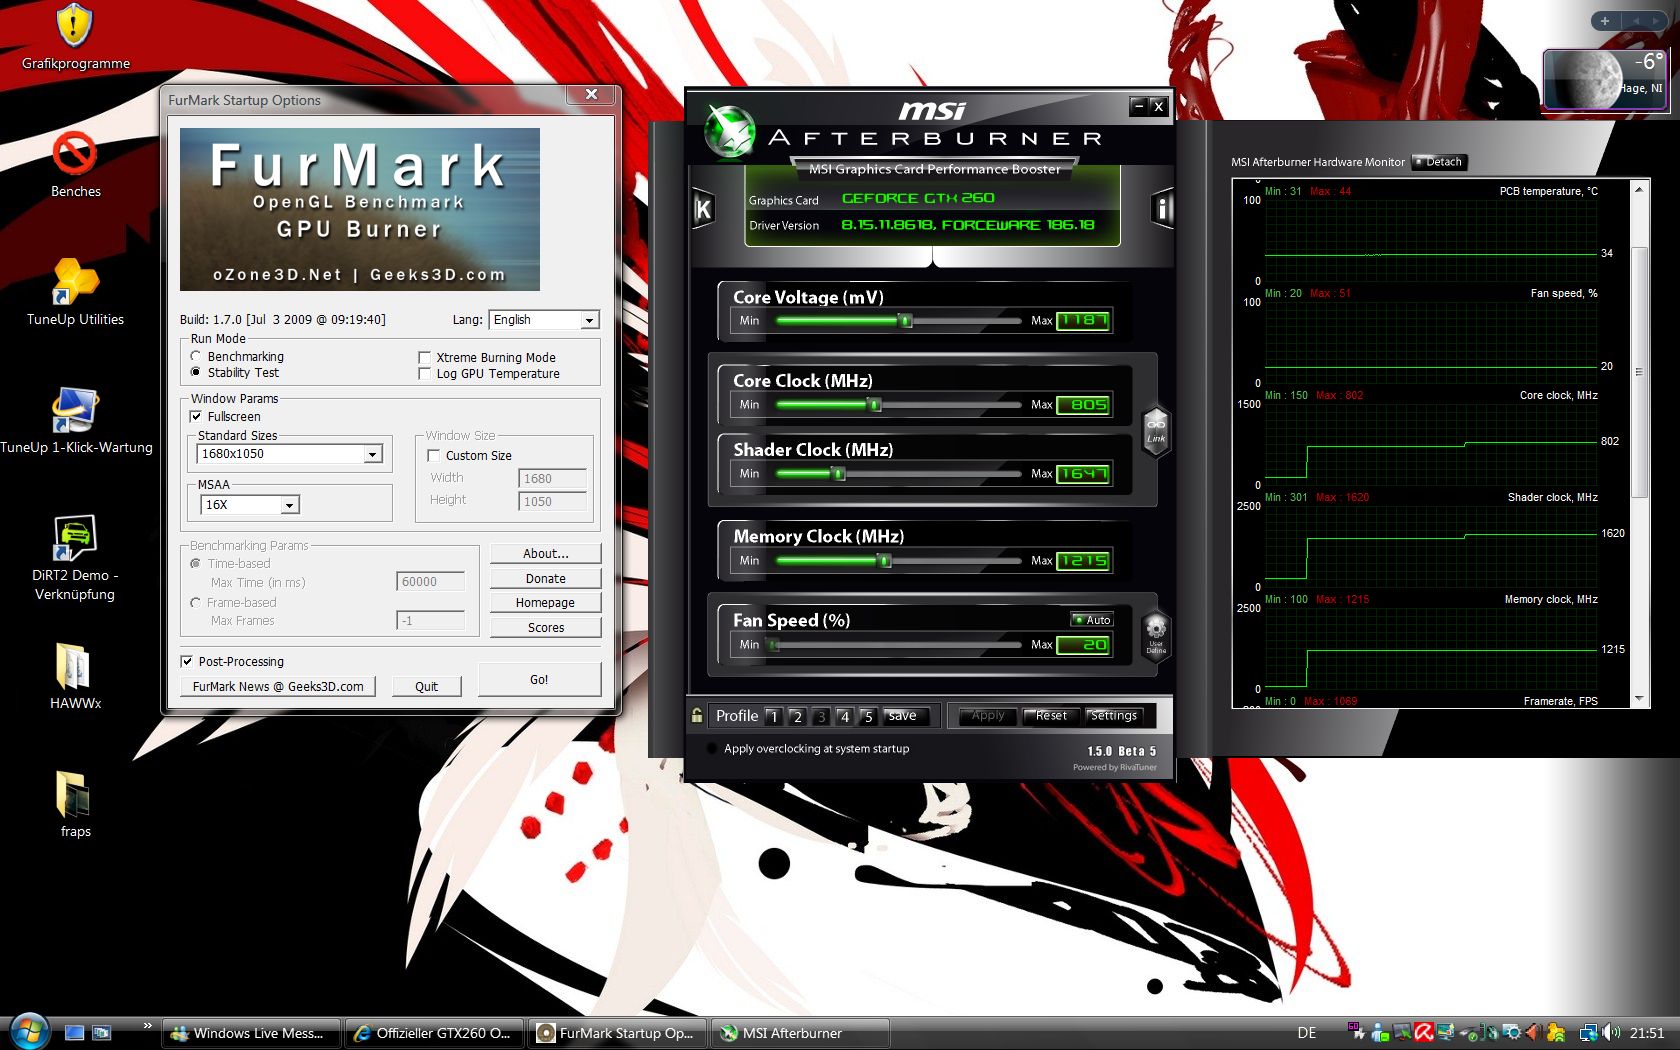Click the DE language indicator on taskbar

(x=1307, y=1033)
